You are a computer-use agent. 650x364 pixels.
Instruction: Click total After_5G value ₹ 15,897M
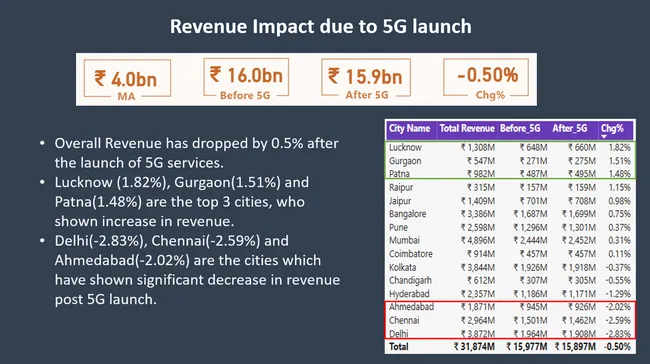575,347
